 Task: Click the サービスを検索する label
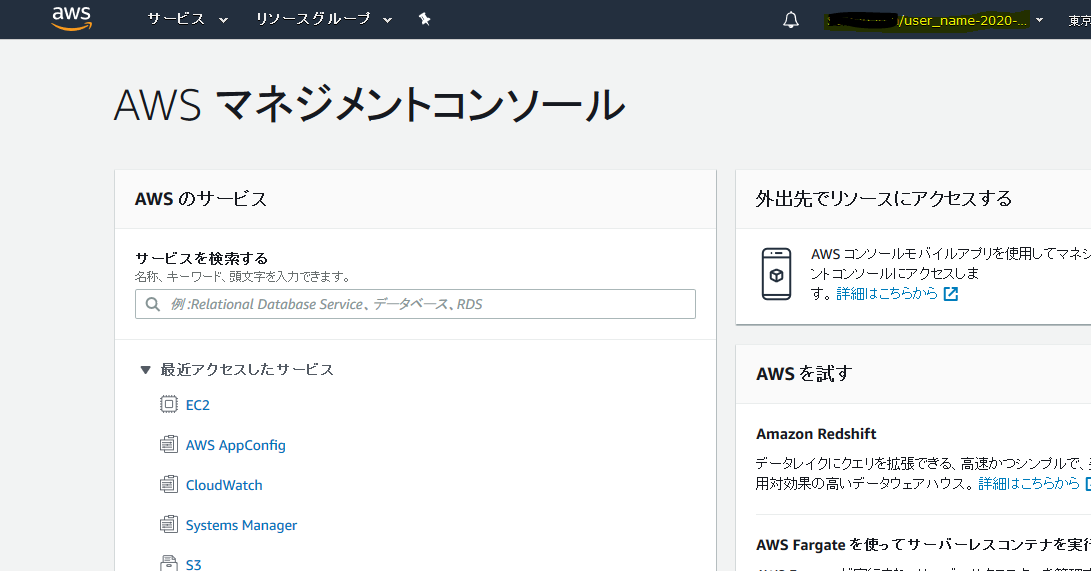click(x=202, y=259)
